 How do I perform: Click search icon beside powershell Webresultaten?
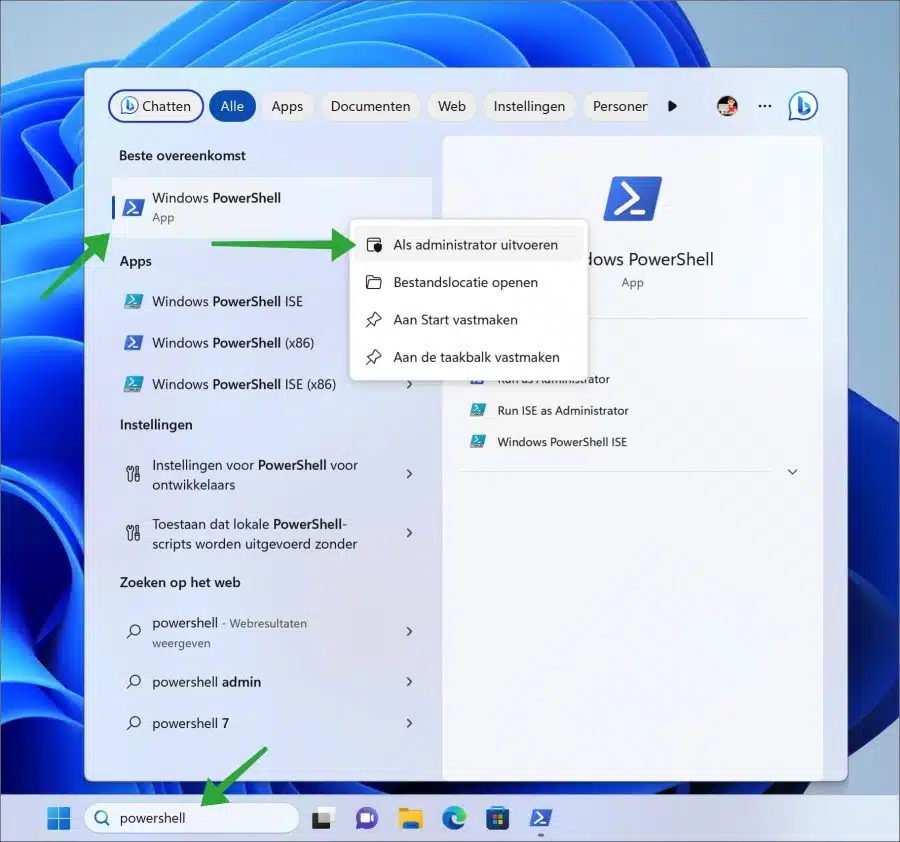[134, 631]
